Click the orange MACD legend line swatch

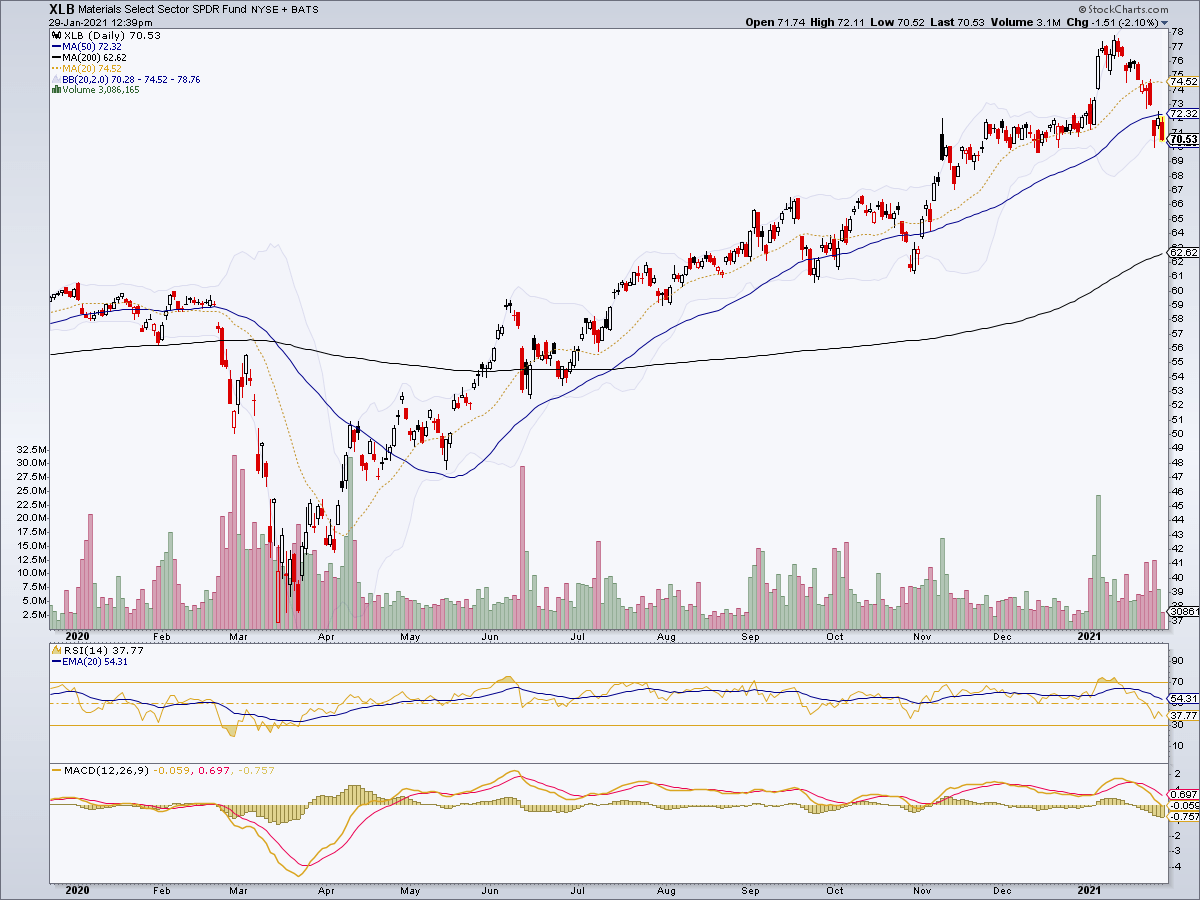click(55, 769)
